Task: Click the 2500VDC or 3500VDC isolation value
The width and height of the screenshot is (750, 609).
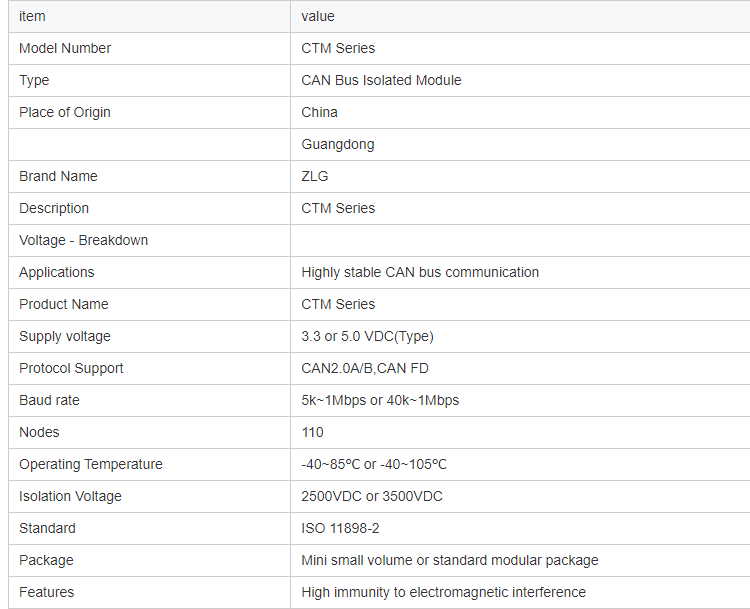Action: click(372, 496)
